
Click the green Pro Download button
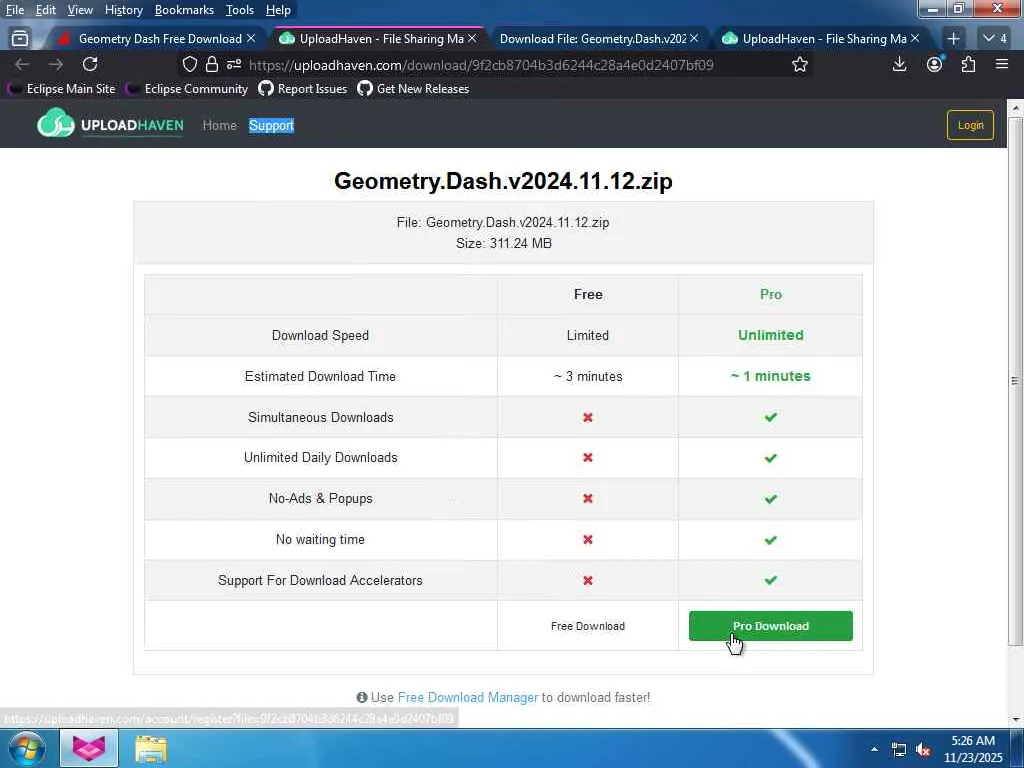771,626
